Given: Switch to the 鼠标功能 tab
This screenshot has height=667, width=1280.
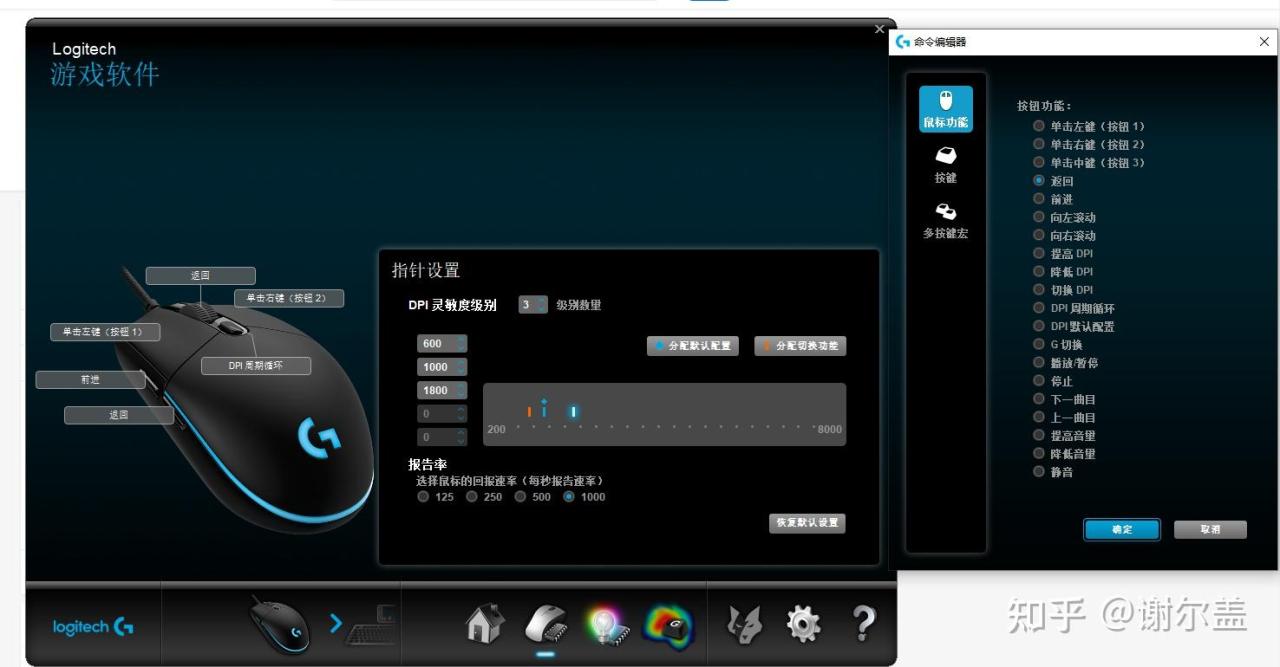Looking at the screenshot, I should 945,109.
